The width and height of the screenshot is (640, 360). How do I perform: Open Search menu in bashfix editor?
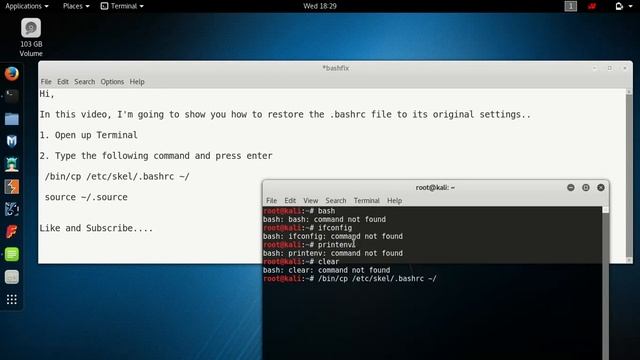(84, 82)
